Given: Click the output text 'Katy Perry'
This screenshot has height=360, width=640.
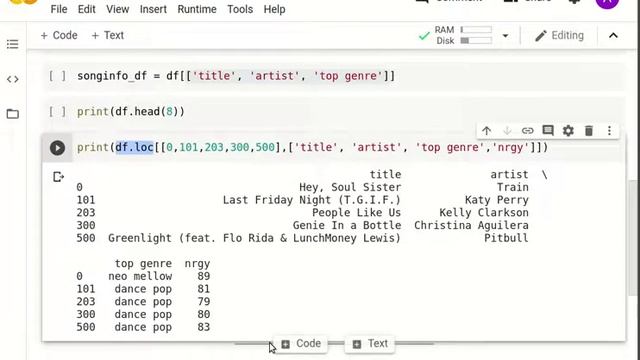Looking at the screenshot, I should pos(497,200).
